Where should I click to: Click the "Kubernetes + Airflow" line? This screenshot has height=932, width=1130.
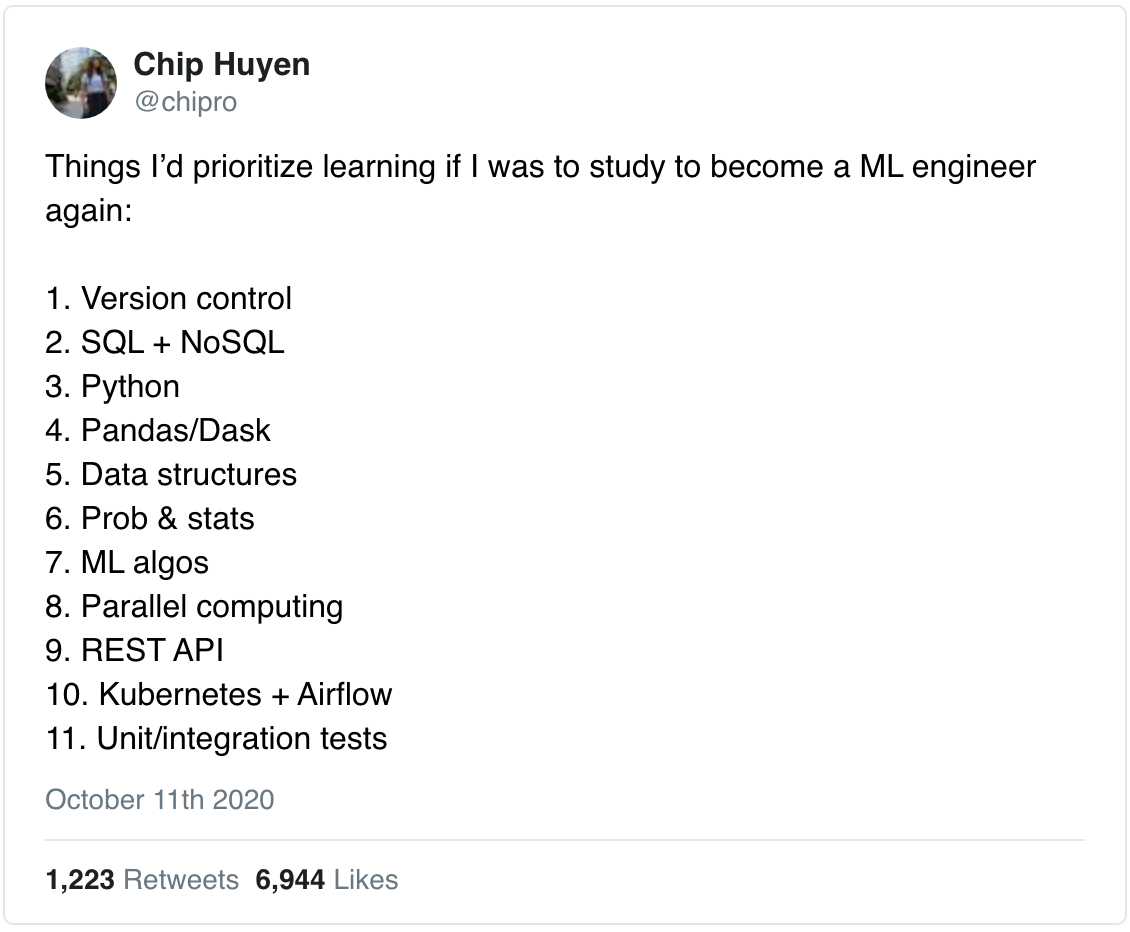tap(219, 695)
